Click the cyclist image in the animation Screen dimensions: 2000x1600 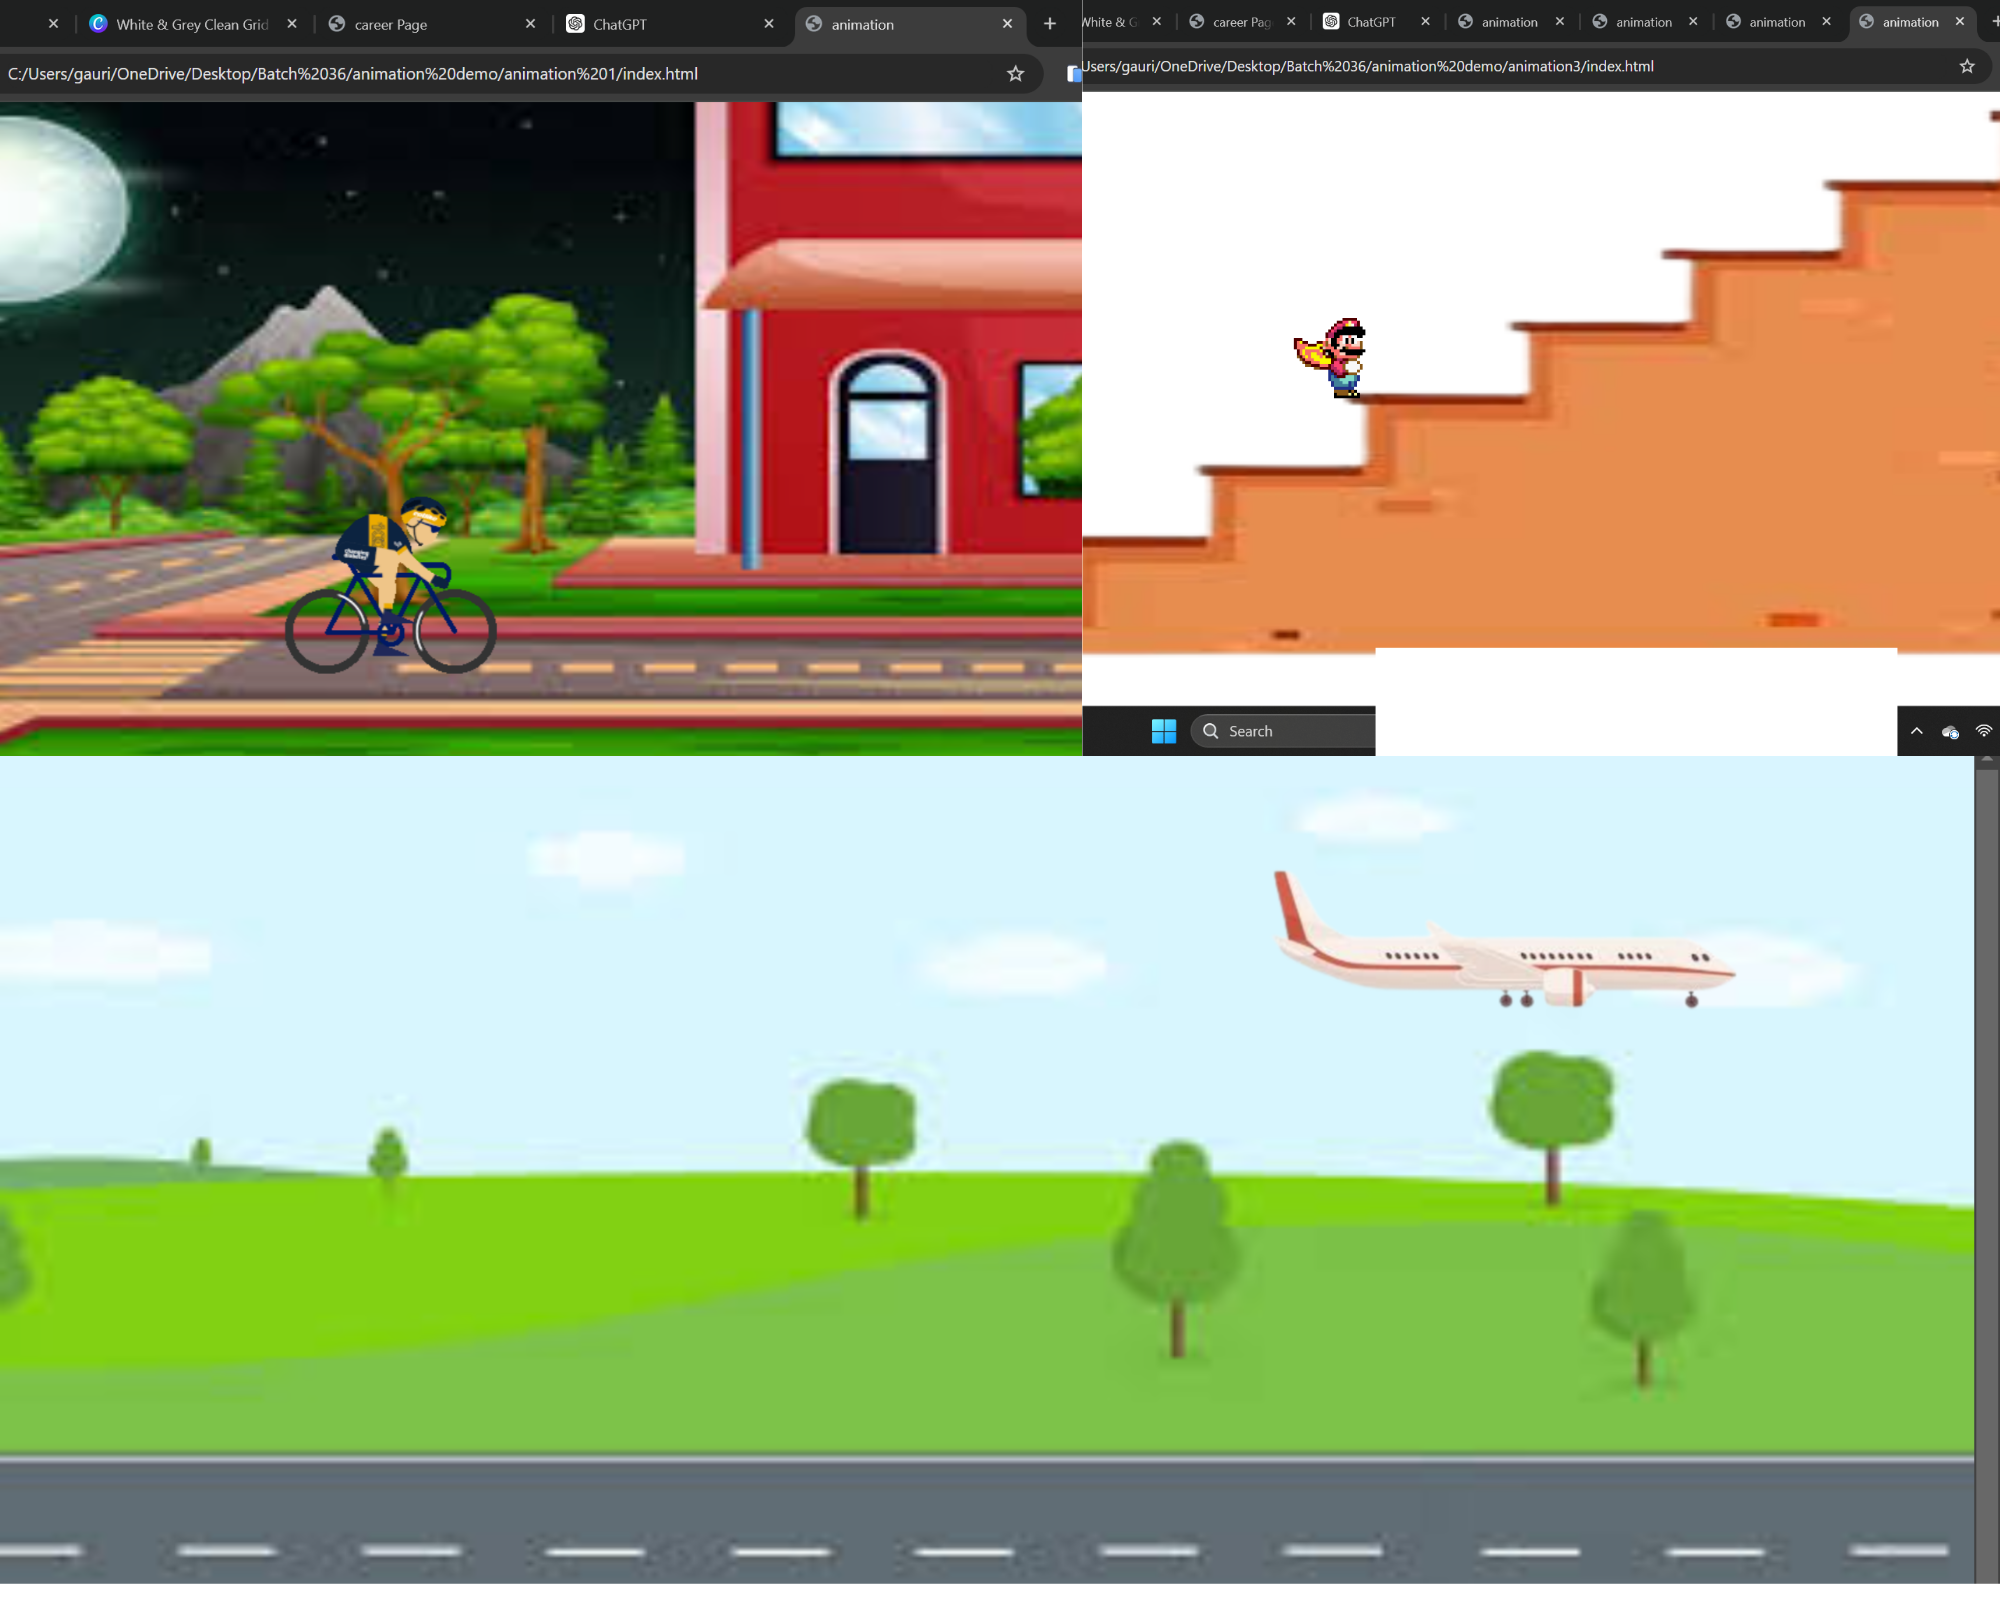tap(391, 585)
